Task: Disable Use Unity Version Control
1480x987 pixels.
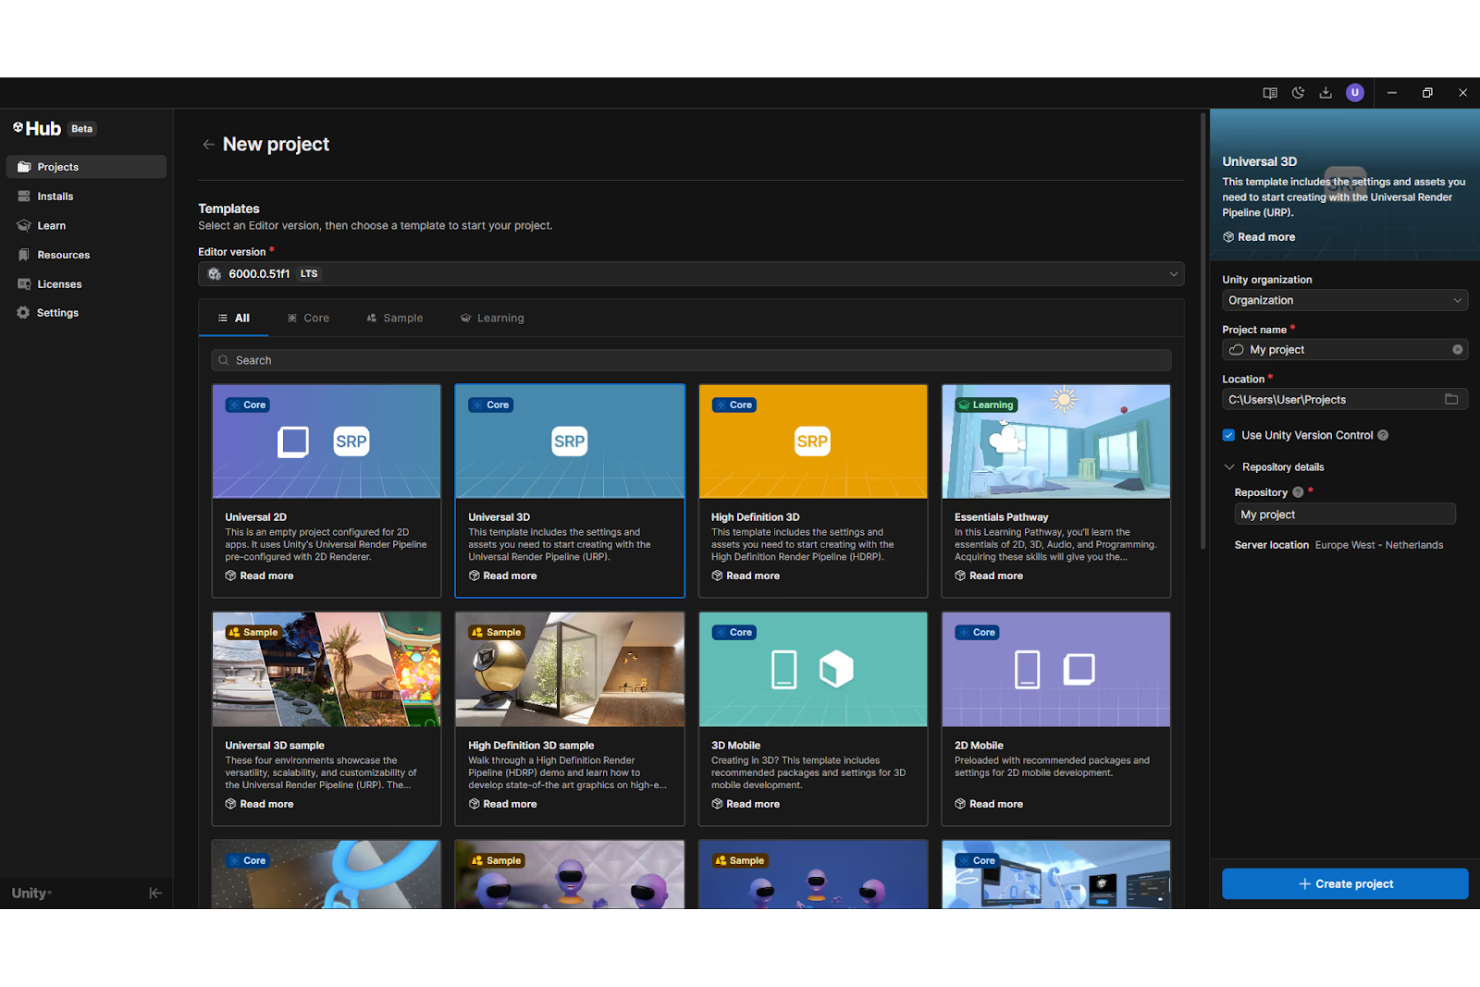Action: click(1228, 435)
